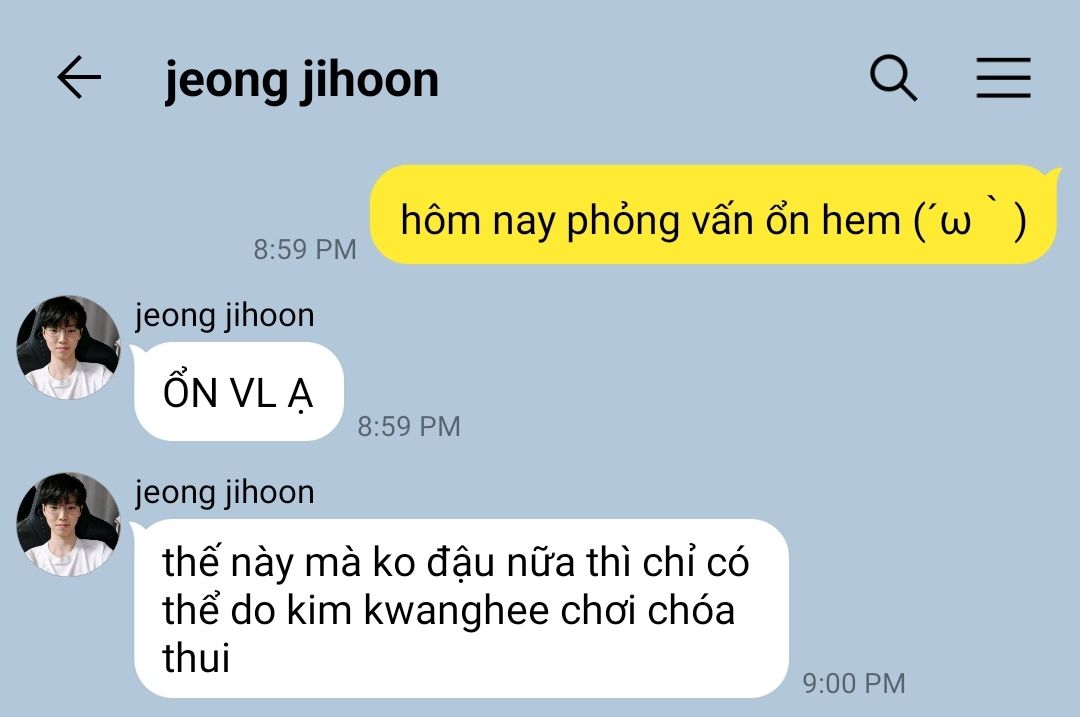Tap sender name above the ỔN VL Ạ message
Viewport: 1080px width, 717px height.
click(225, 315)
